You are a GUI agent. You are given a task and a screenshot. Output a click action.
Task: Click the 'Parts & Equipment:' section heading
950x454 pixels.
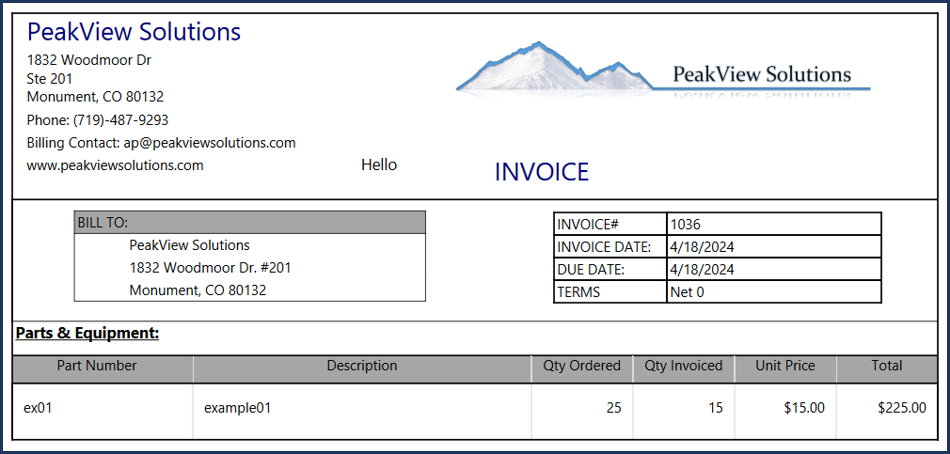(x=87, y=333)
